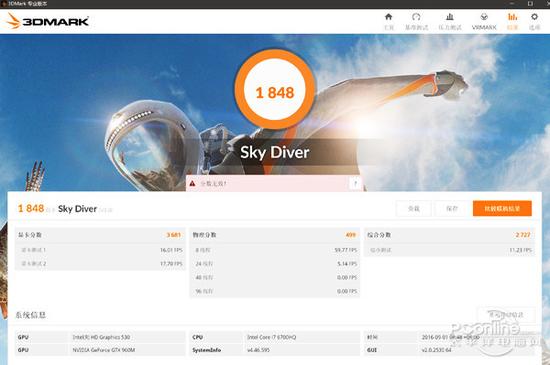550x365 pixels.
Task: Click the 59.77 FPS physics value
Action: (x=346, y=250)
